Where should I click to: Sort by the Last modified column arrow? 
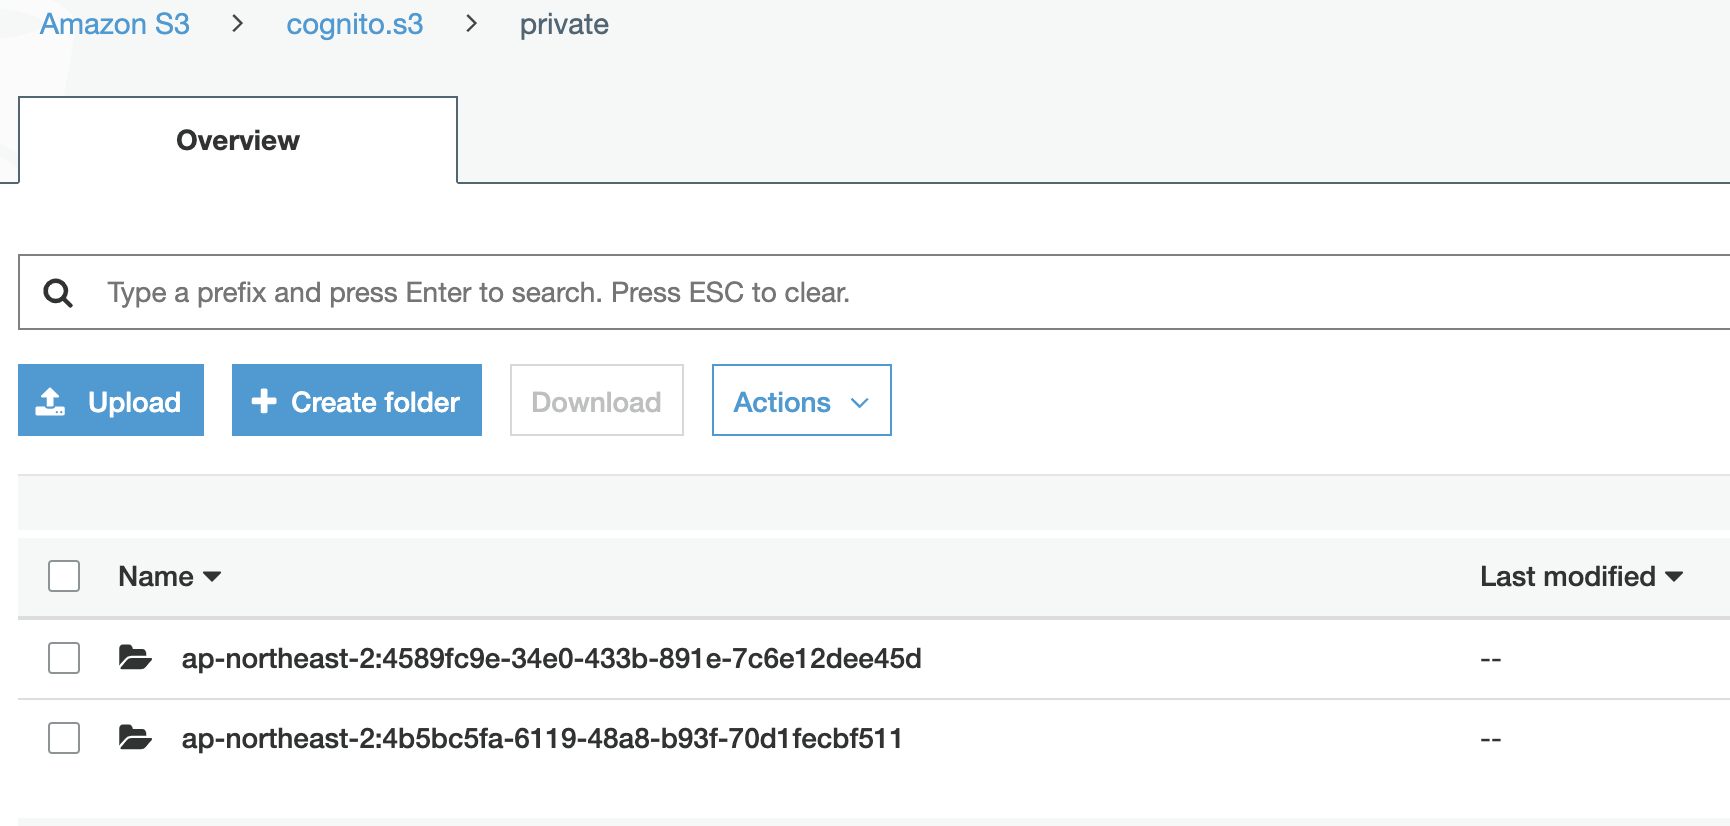coord(1674,577)
